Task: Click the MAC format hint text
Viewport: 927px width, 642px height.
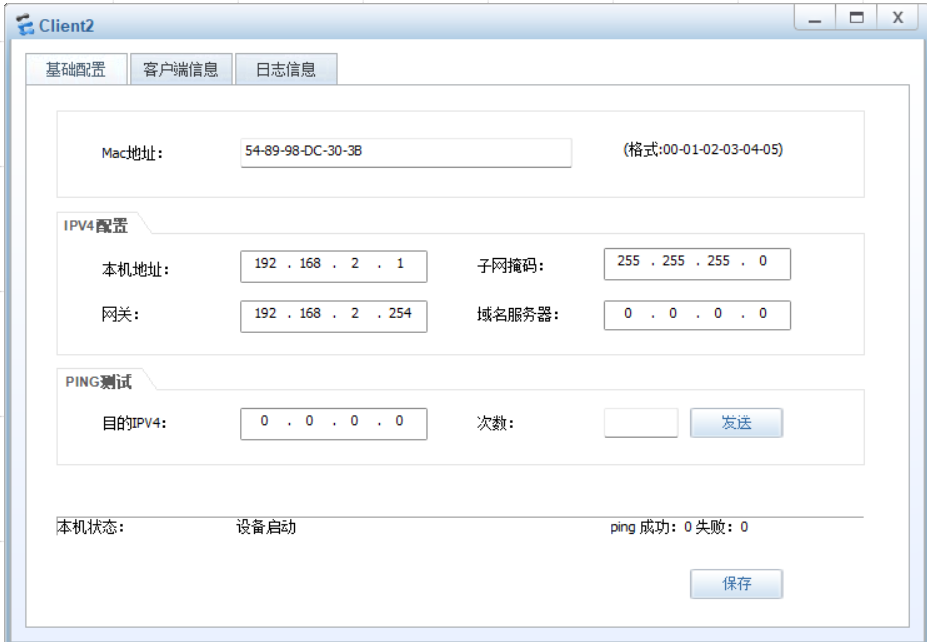Action: click(x=703, y=150)
